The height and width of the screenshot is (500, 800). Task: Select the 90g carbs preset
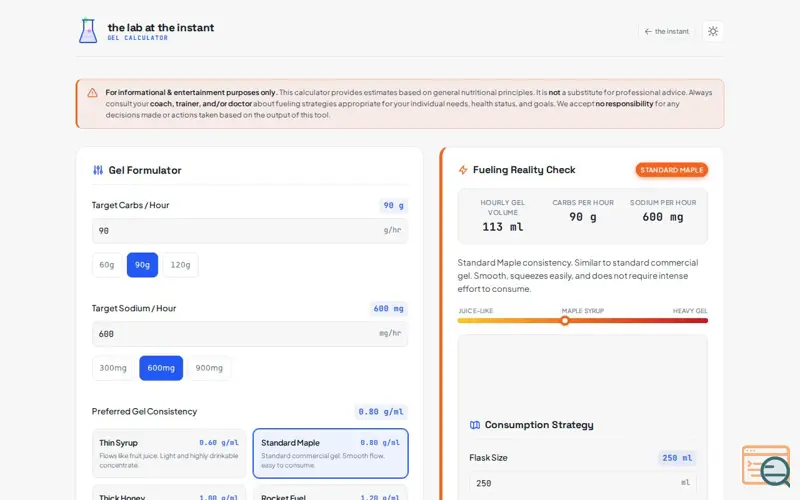(x=142, y=265)
